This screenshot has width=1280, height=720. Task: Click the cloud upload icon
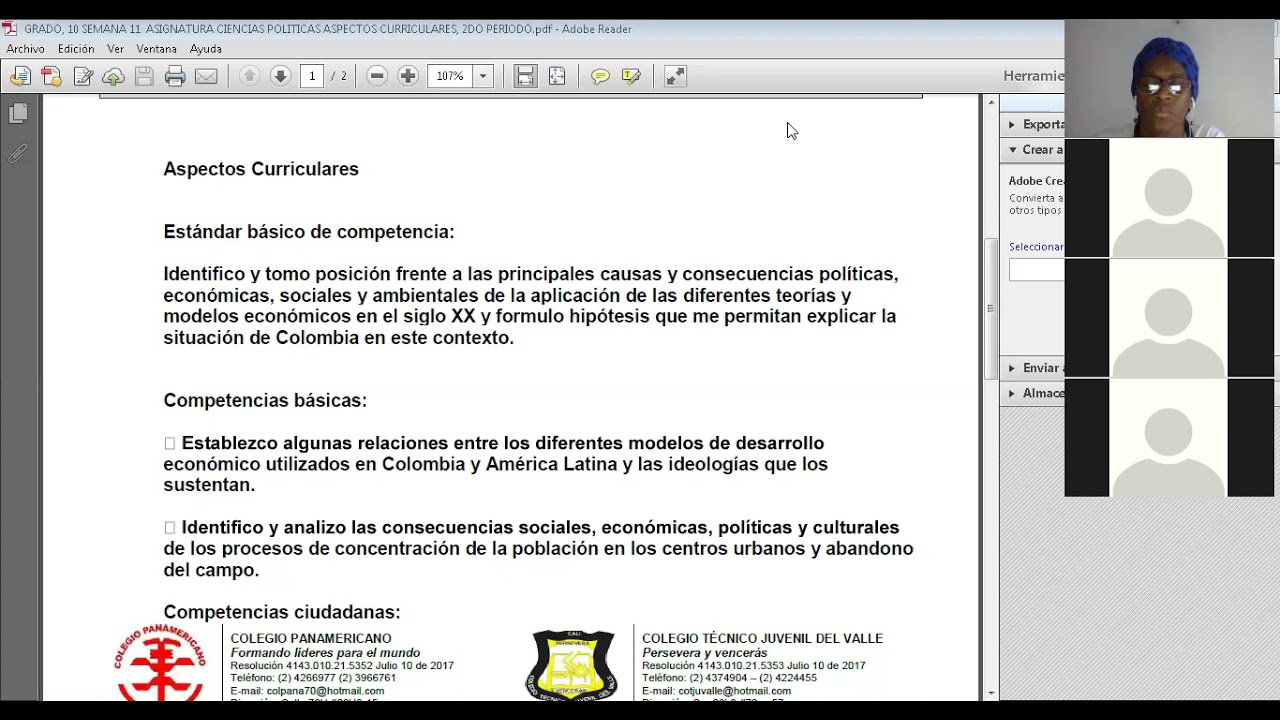pos(113,76)
